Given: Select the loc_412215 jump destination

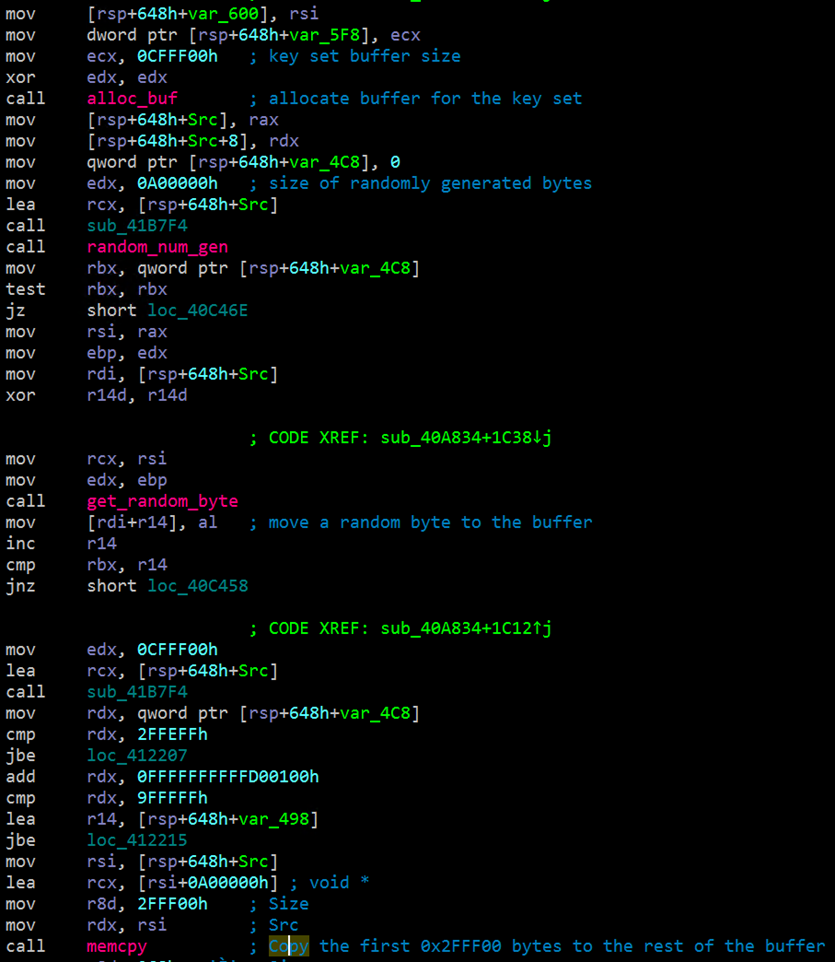Looking at the screenshot, I should click(137, 840).
